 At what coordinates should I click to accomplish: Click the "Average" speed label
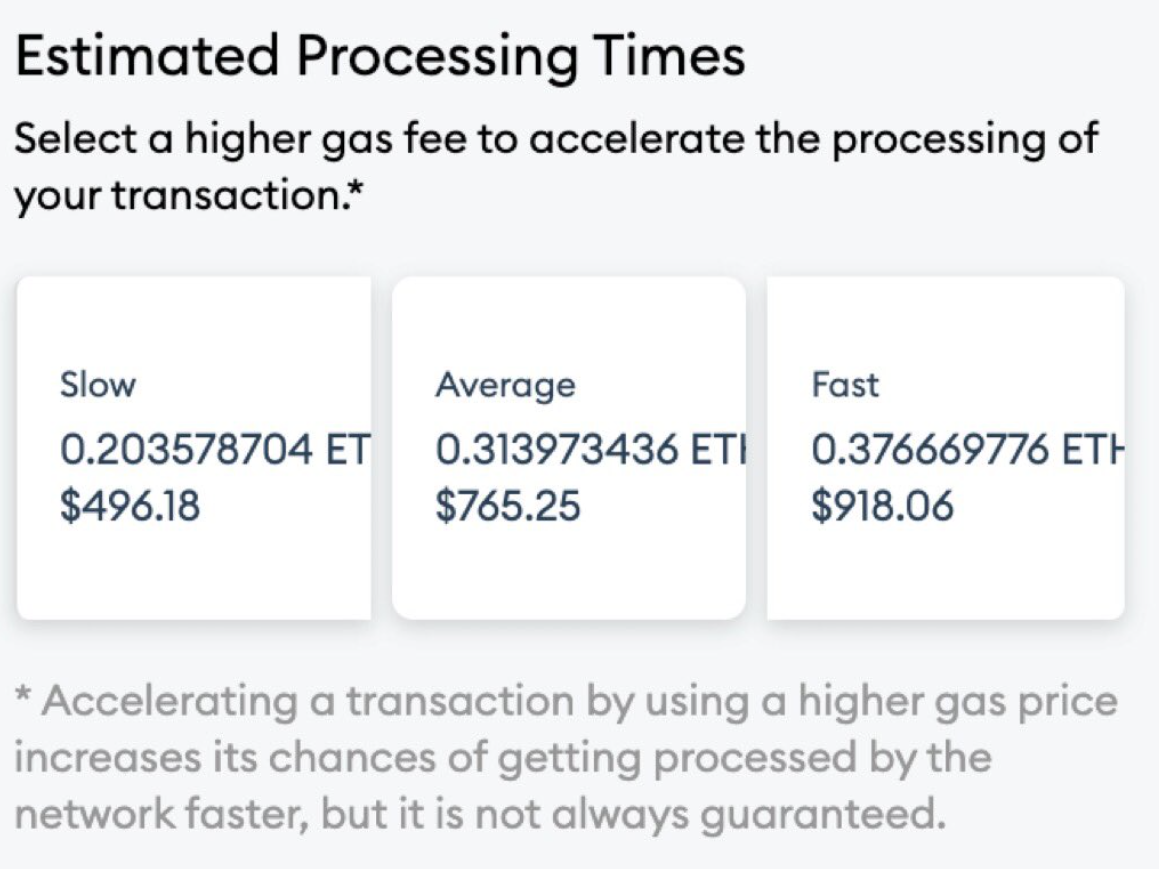coord(506,386)
